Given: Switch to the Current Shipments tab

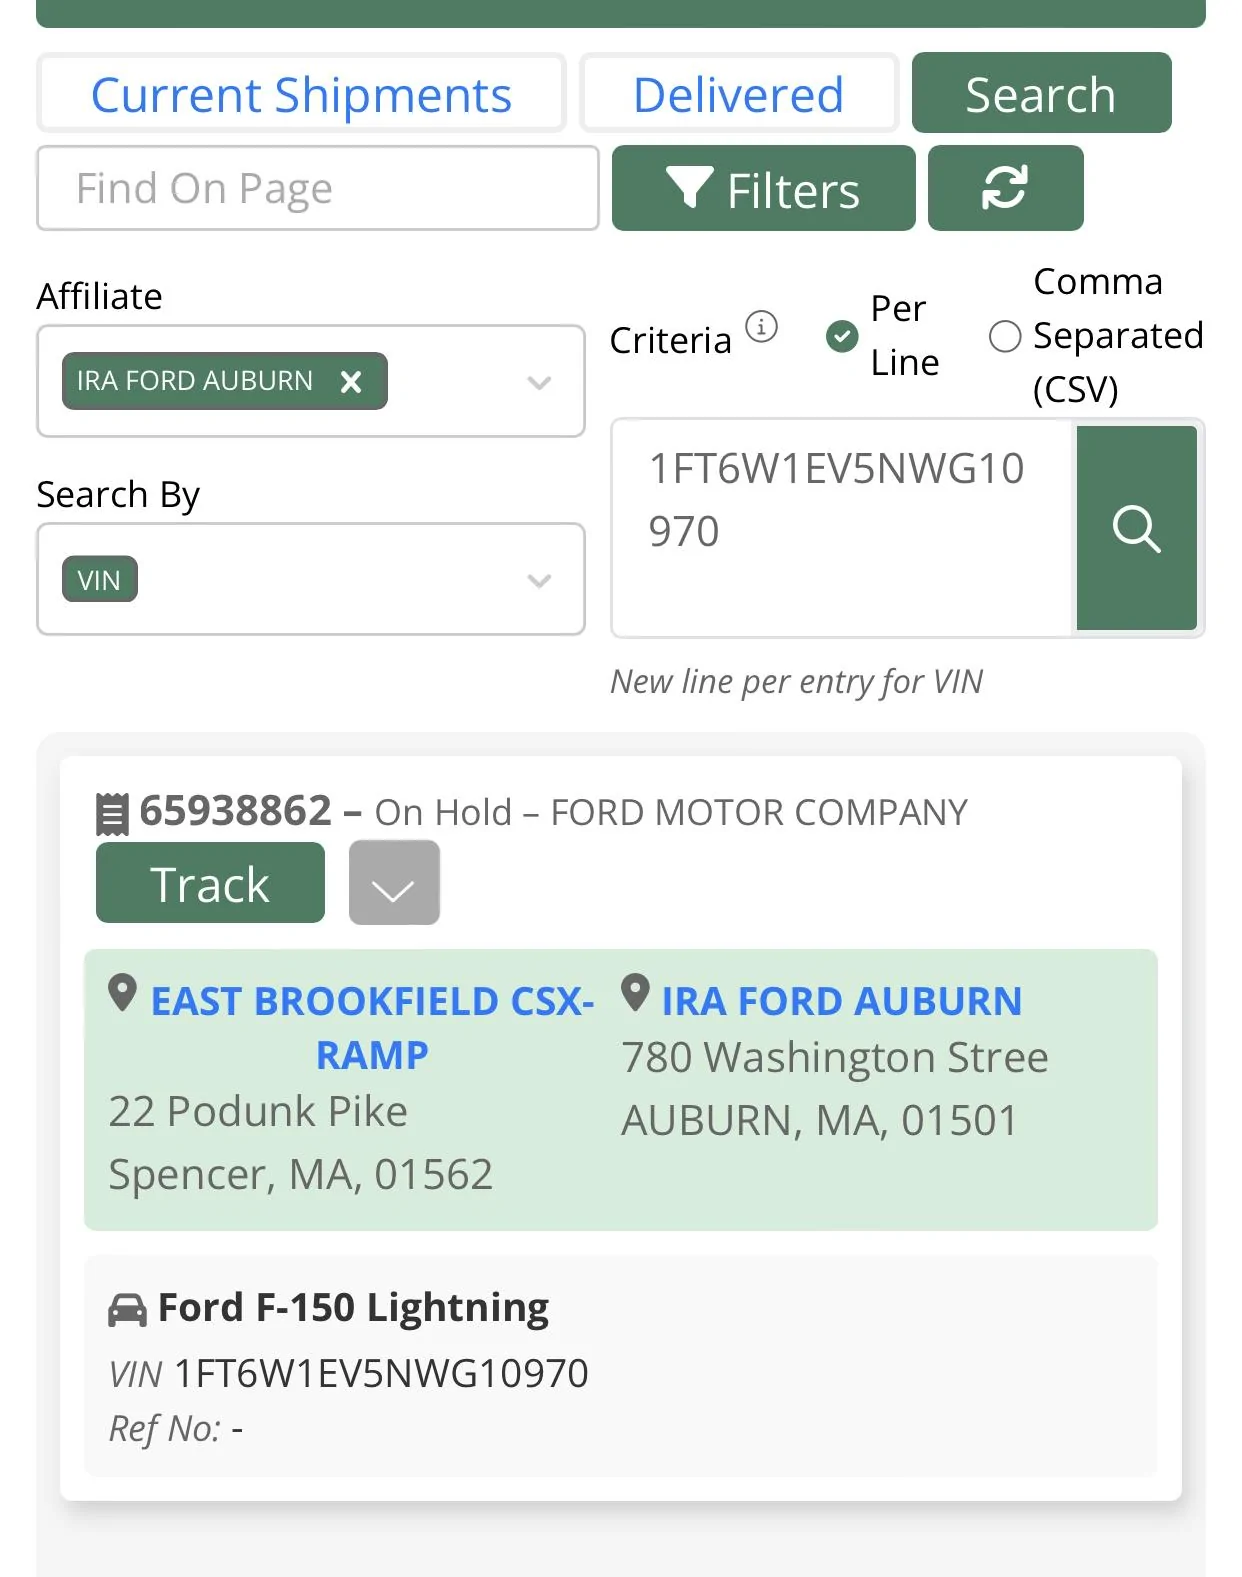Looking at the screenshot, I should pos(301,94).
